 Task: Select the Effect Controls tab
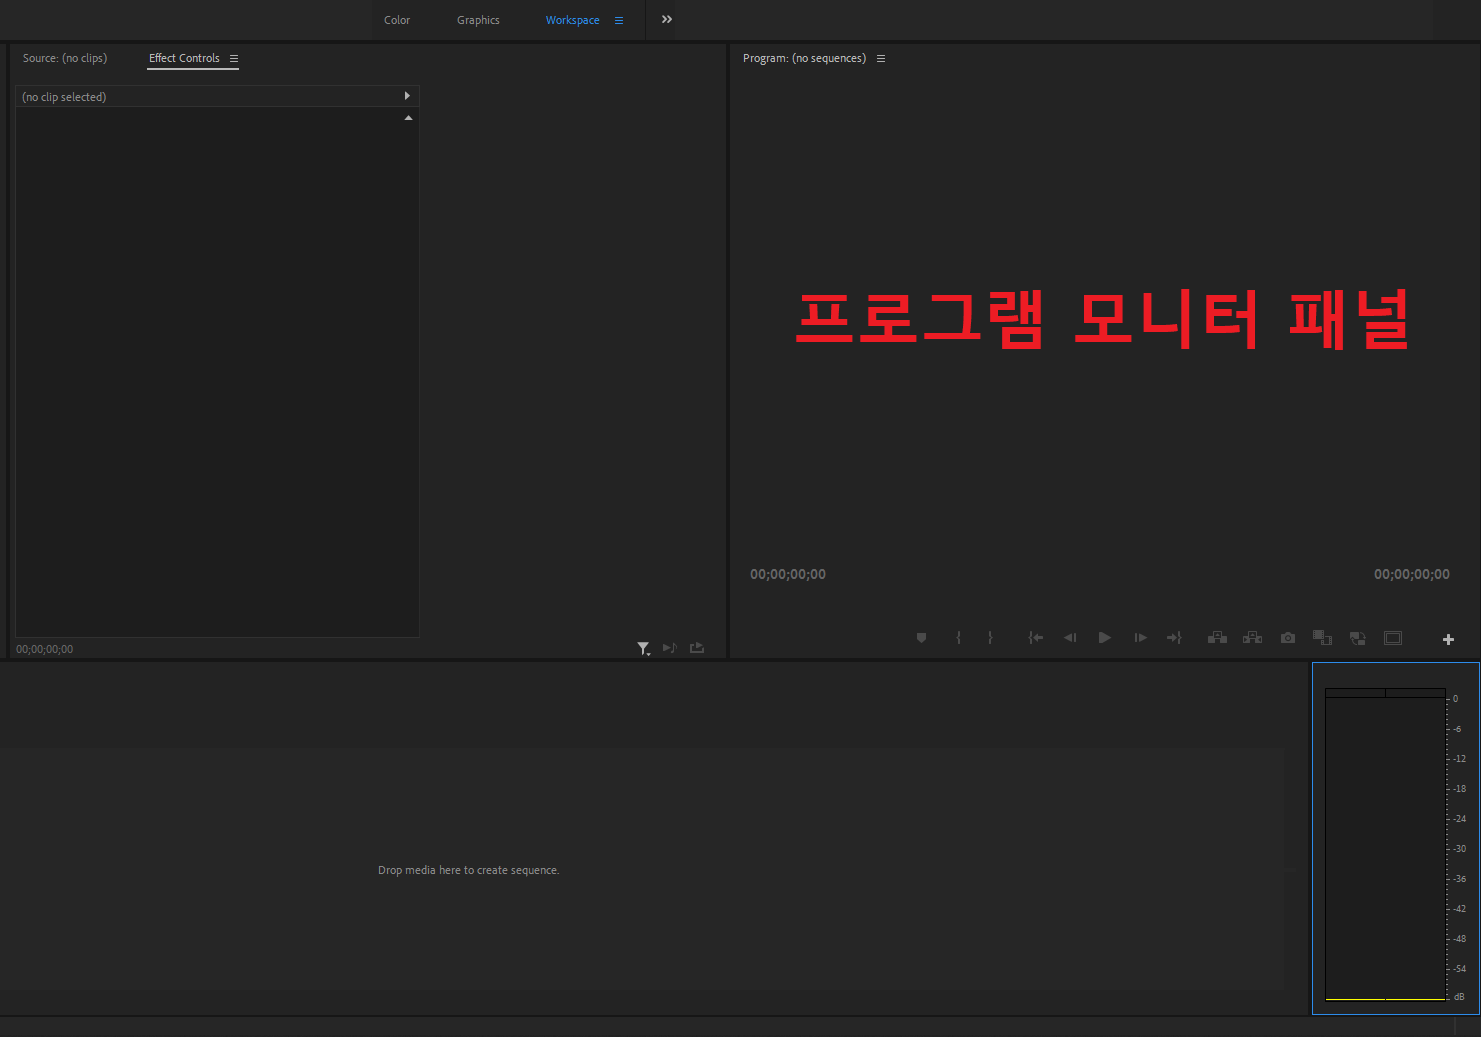[x=184, y=58]
